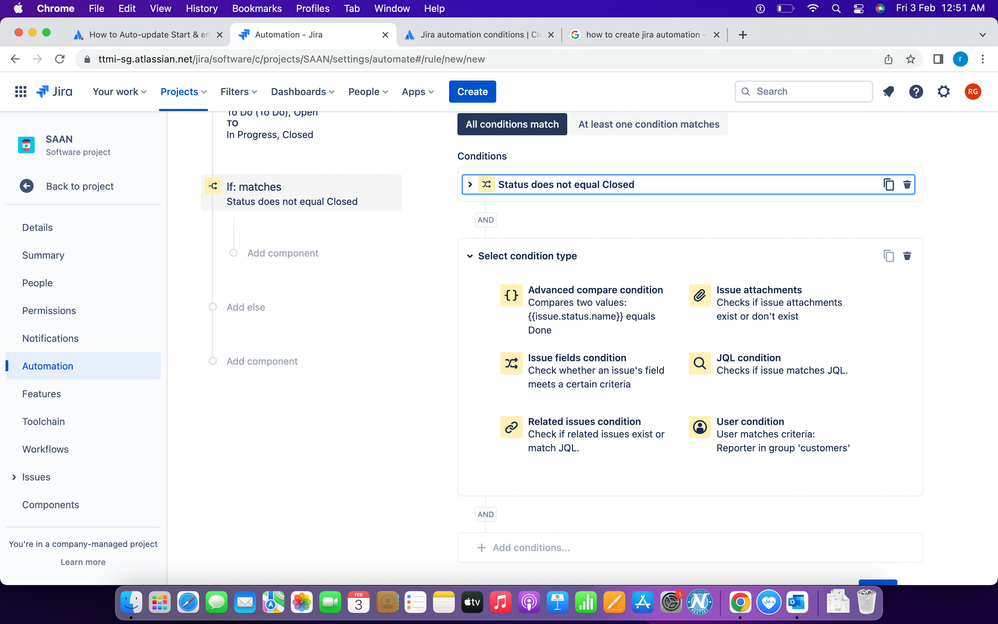Choose the Issue fields condition icon

point(511,364)
